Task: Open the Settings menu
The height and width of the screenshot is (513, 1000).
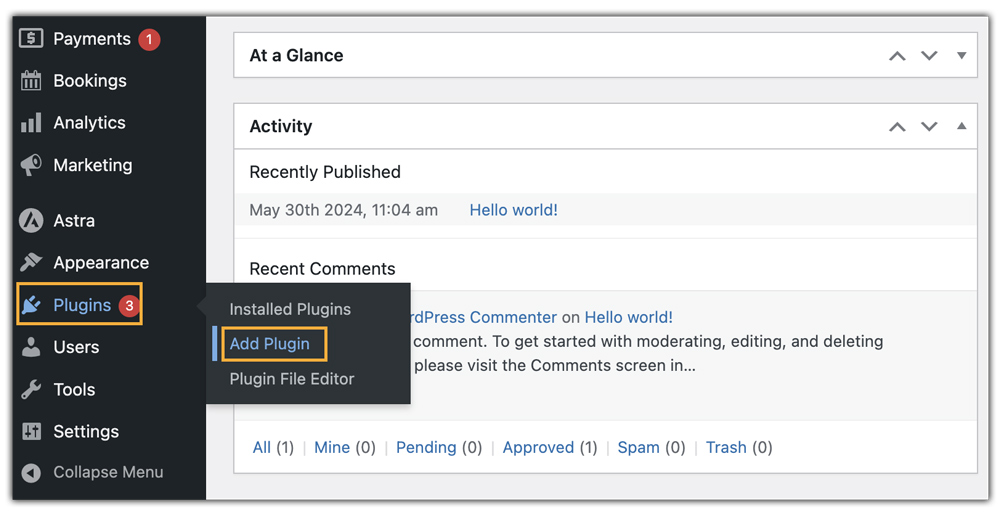Action: pyautogui.click(x=86, y=432)
